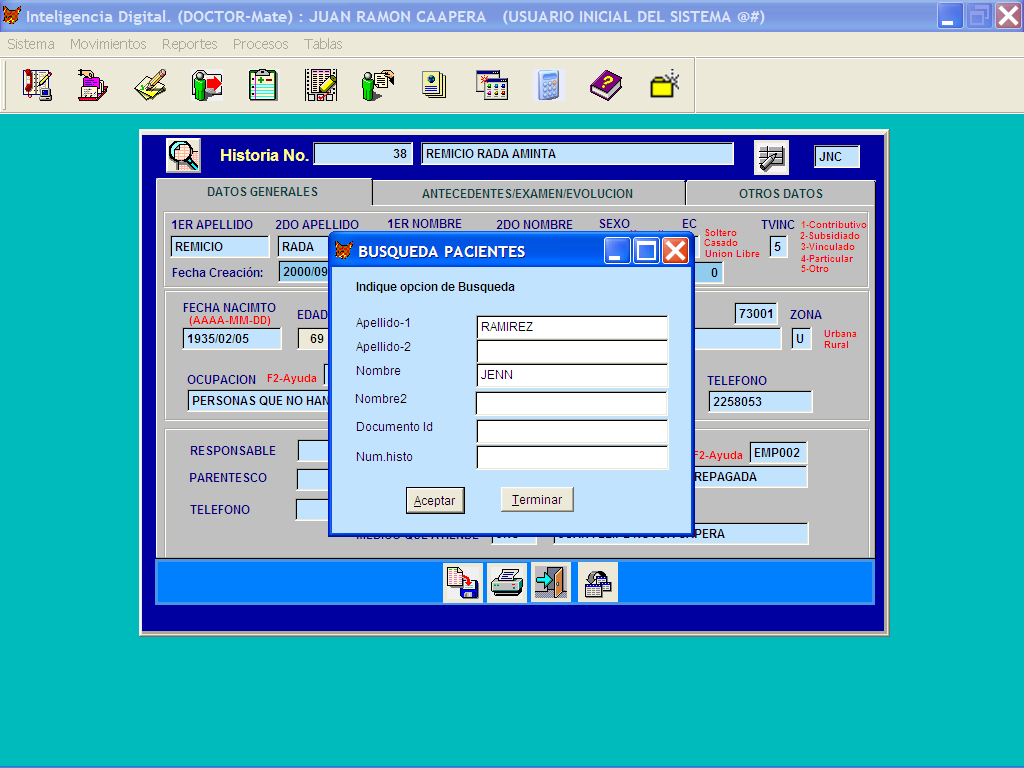Open the Procesos menu
The height and width of the screenshot is (768, 1024).
pyautogui.click(x=261, y=44)
